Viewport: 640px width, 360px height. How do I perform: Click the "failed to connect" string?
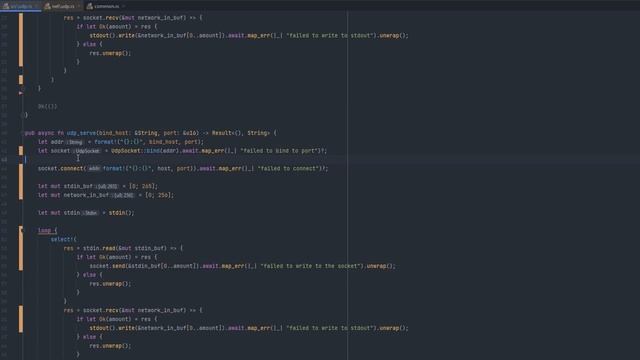[x=289, y=168]
